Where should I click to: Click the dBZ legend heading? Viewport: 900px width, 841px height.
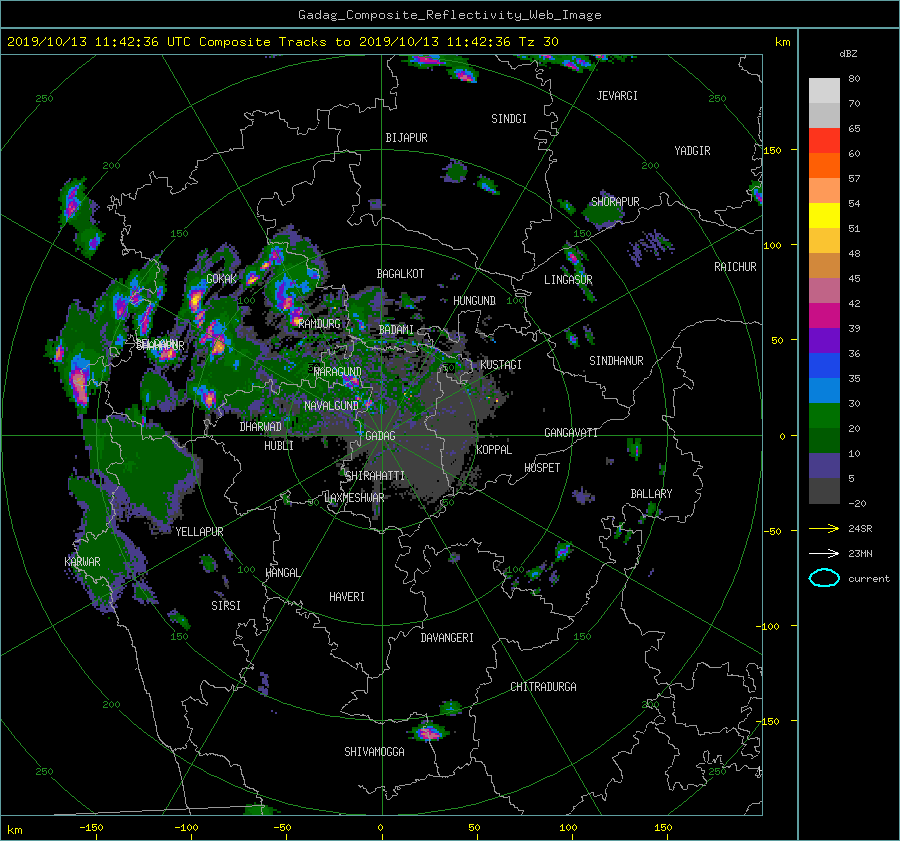point(848,54)
